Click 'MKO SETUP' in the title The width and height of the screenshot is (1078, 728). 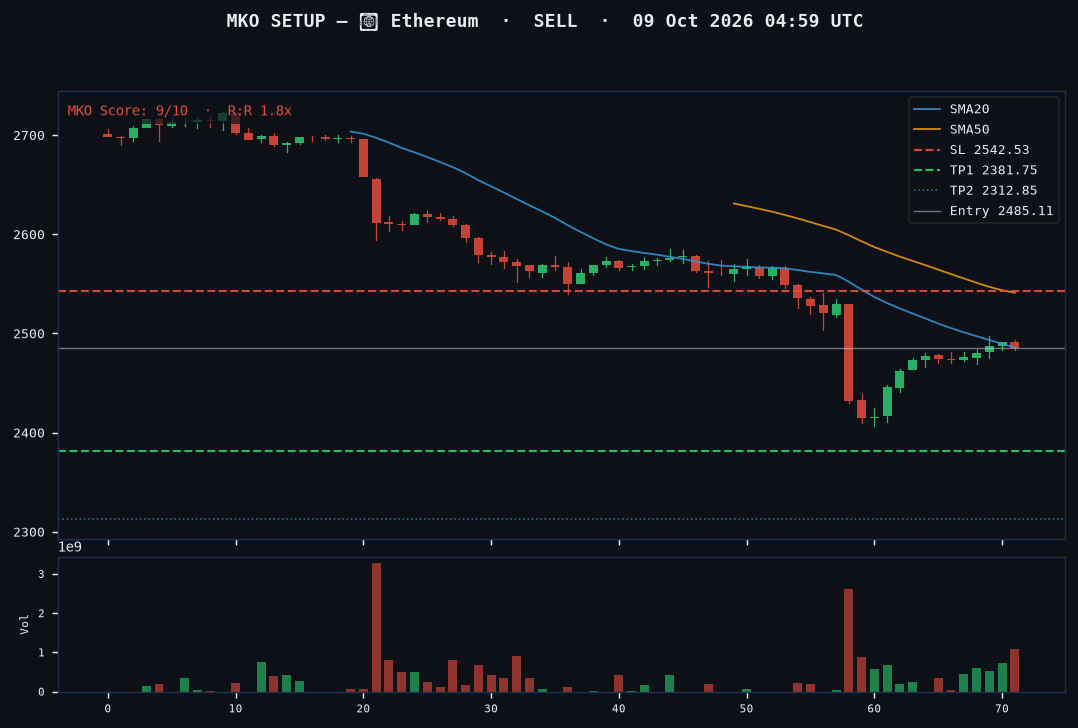tap(276, 21)
